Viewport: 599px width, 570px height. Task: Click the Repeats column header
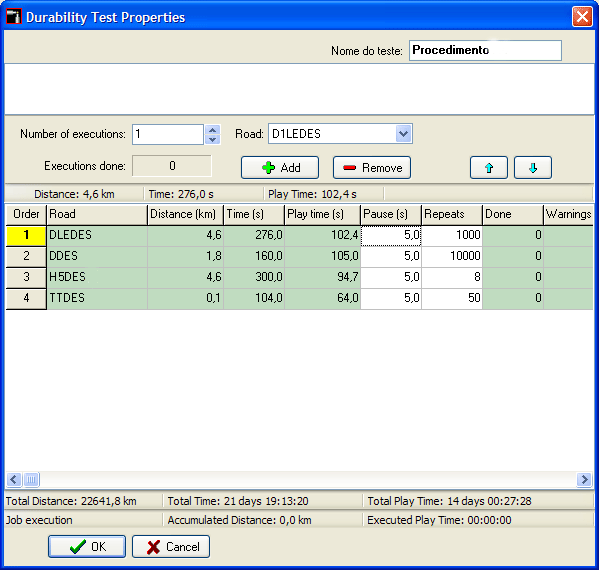point(452,214)
